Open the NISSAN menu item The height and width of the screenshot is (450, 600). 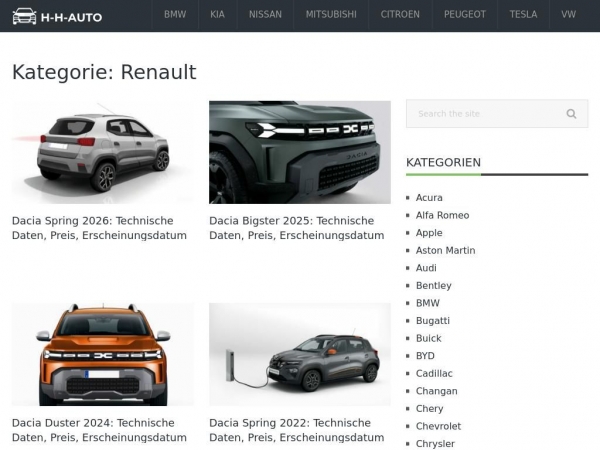pos(265,15)
